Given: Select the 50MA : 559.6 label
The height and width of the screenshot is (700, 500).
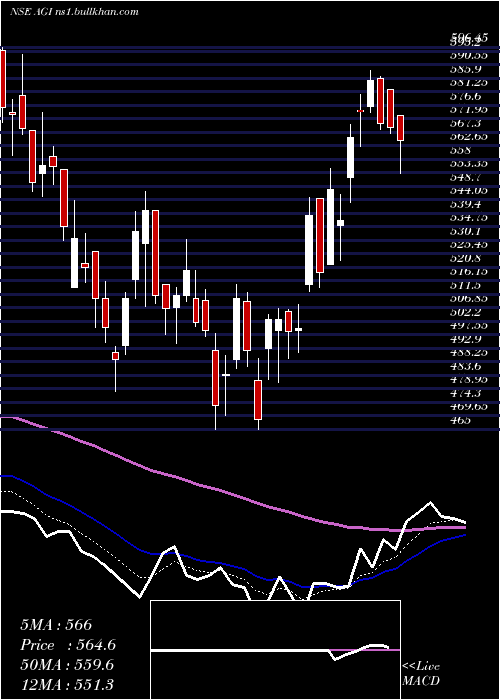Looking at the screenshot, I should [67, 665].
